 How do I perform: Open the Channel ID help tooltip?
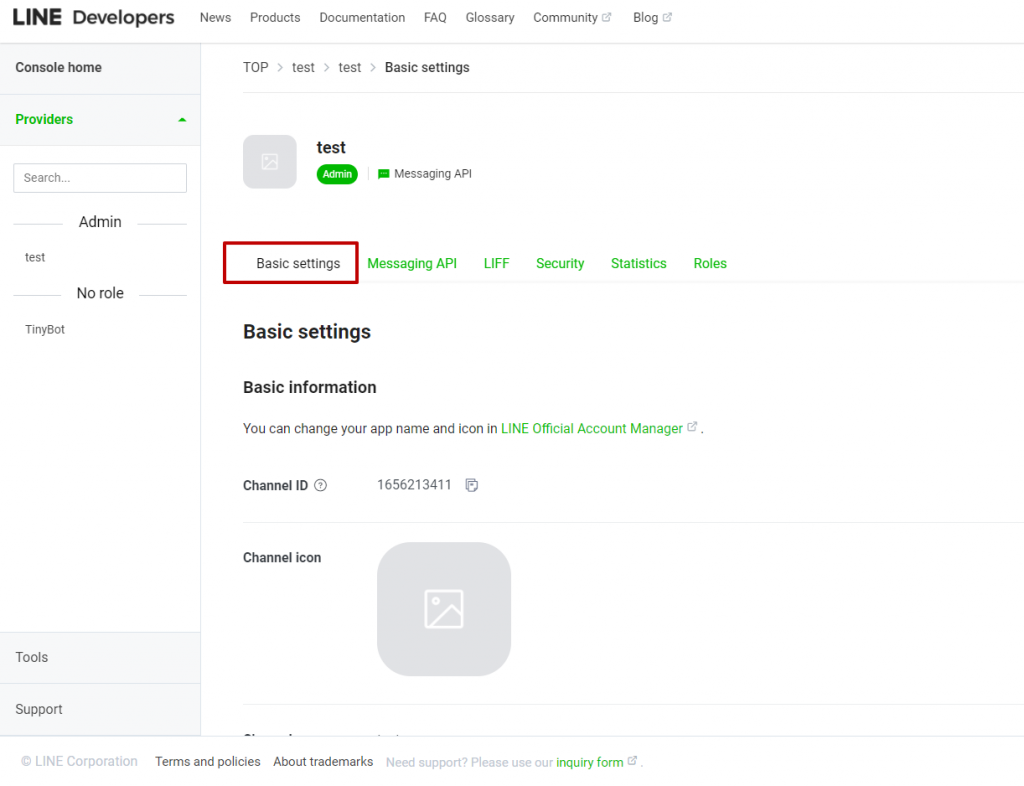pyautogui.click(x=319, y=485)
